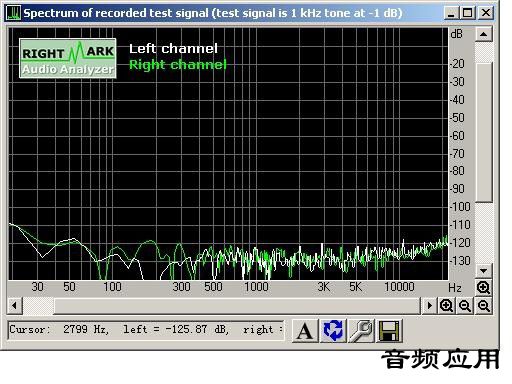Zoom in horizontally with the plus magnifier
The image size is (512, 384).
tap(446, 305)
